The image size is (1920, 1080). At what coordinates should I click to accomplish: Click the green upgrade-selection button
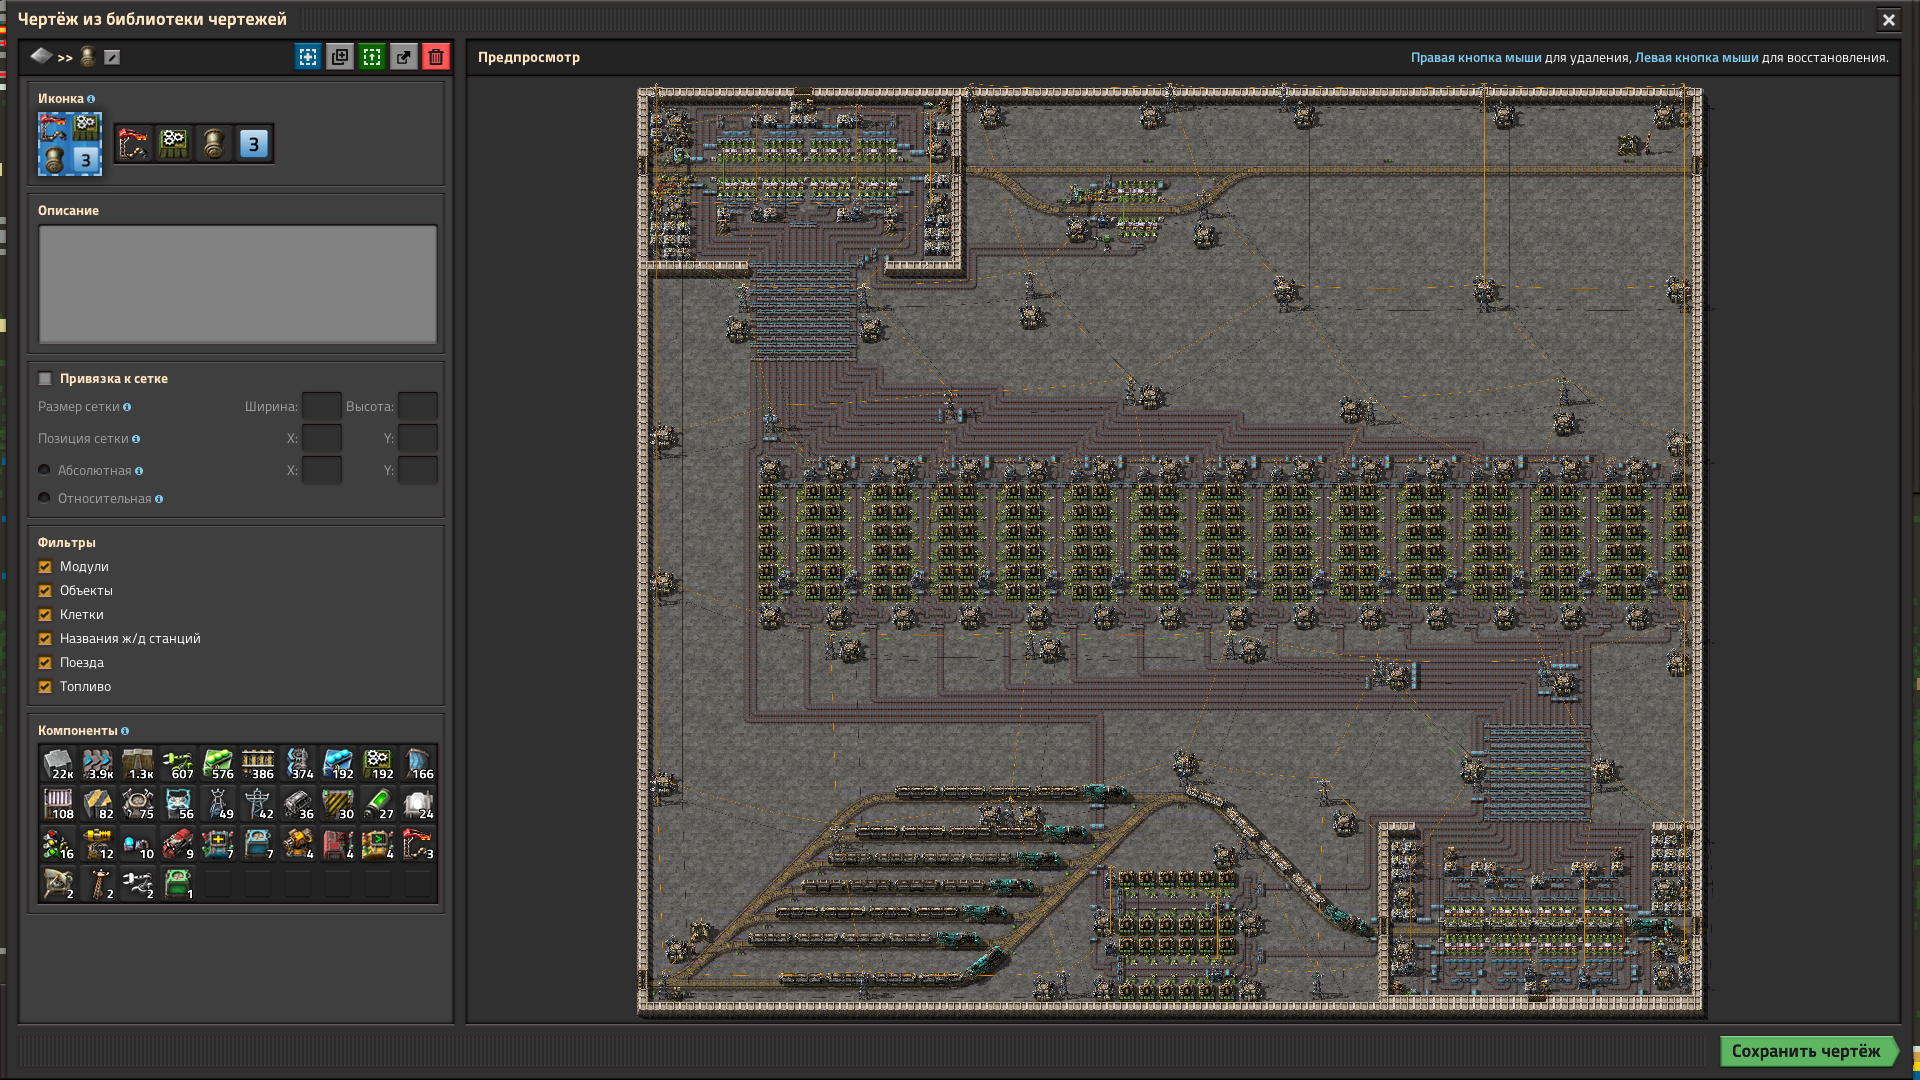pyautogui.click(x=372, y=57)
